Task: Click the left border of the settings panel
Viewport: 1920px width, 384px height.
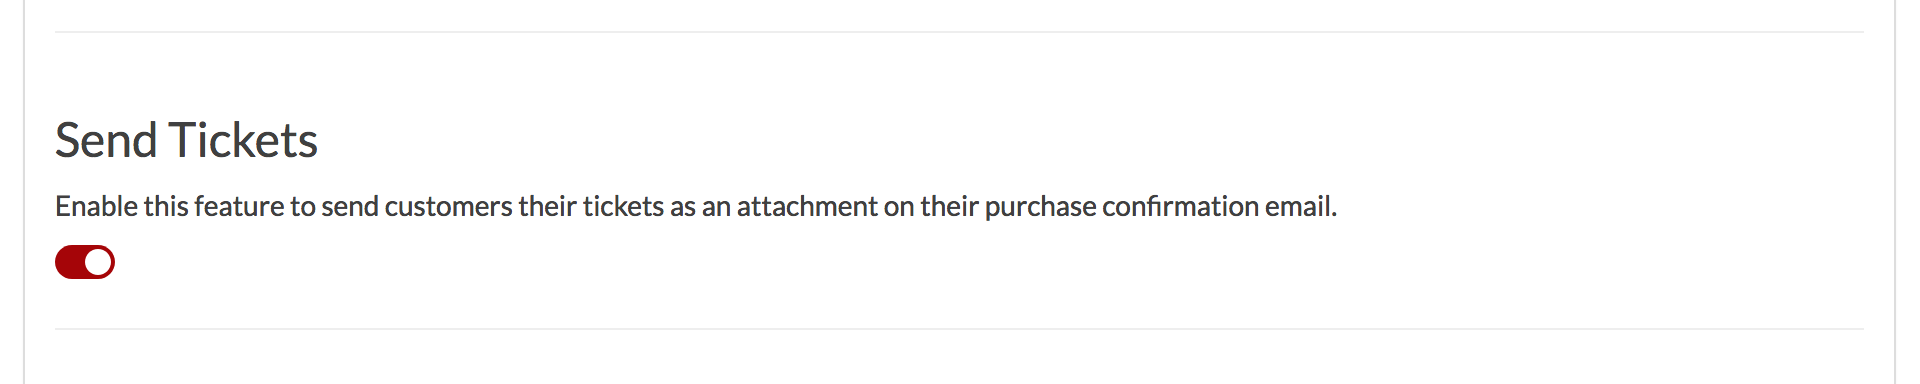Action: (24, 192)
